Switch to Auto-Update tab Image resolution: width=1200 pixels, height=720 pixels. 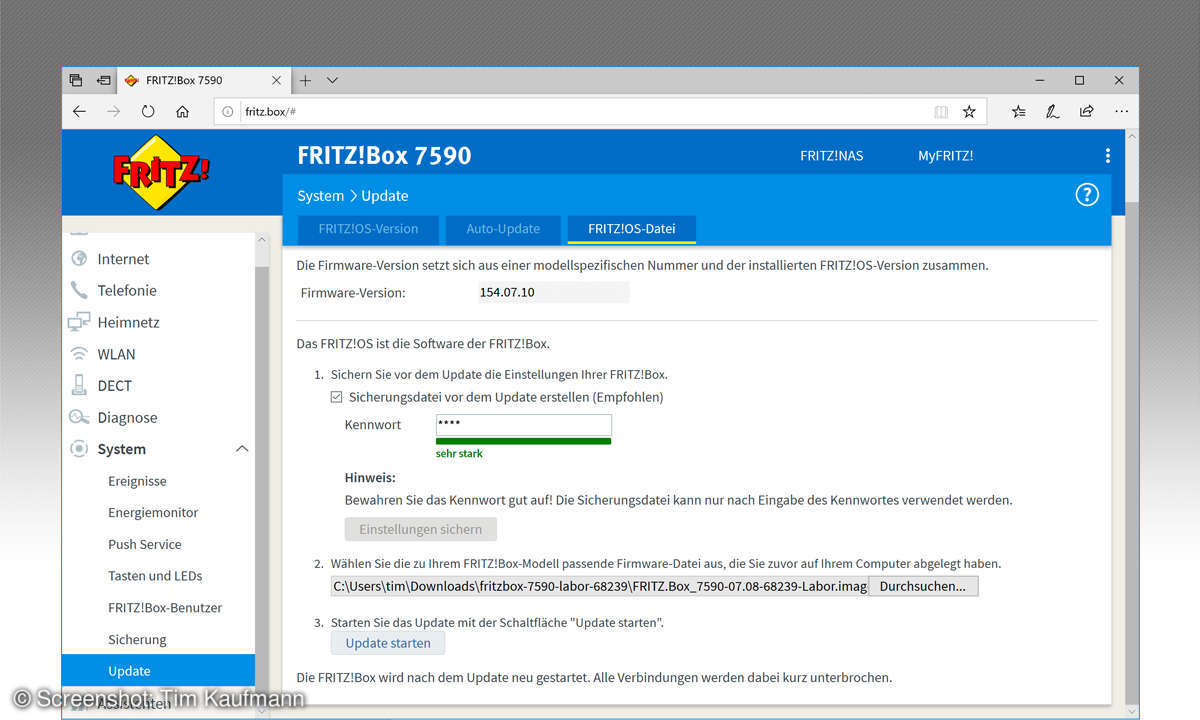tap(503, 229)
